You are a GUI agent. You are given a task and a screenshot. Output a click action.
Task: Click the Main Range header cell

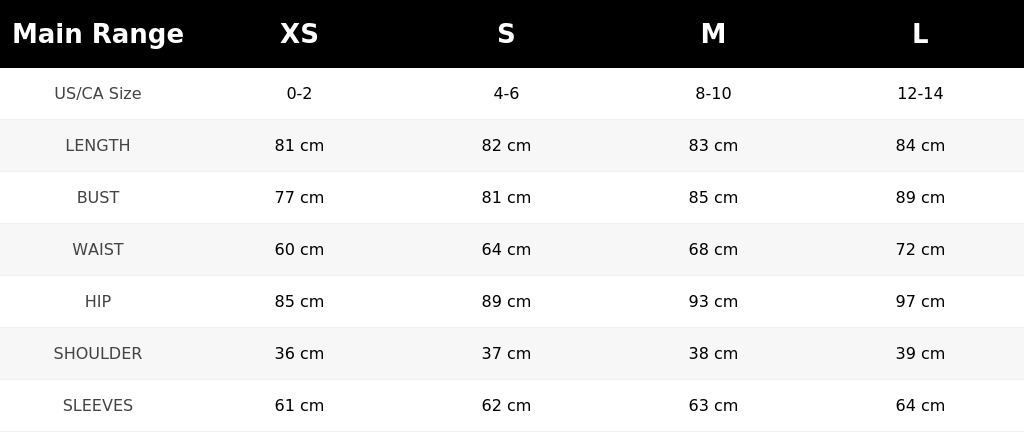click(98, 34)
